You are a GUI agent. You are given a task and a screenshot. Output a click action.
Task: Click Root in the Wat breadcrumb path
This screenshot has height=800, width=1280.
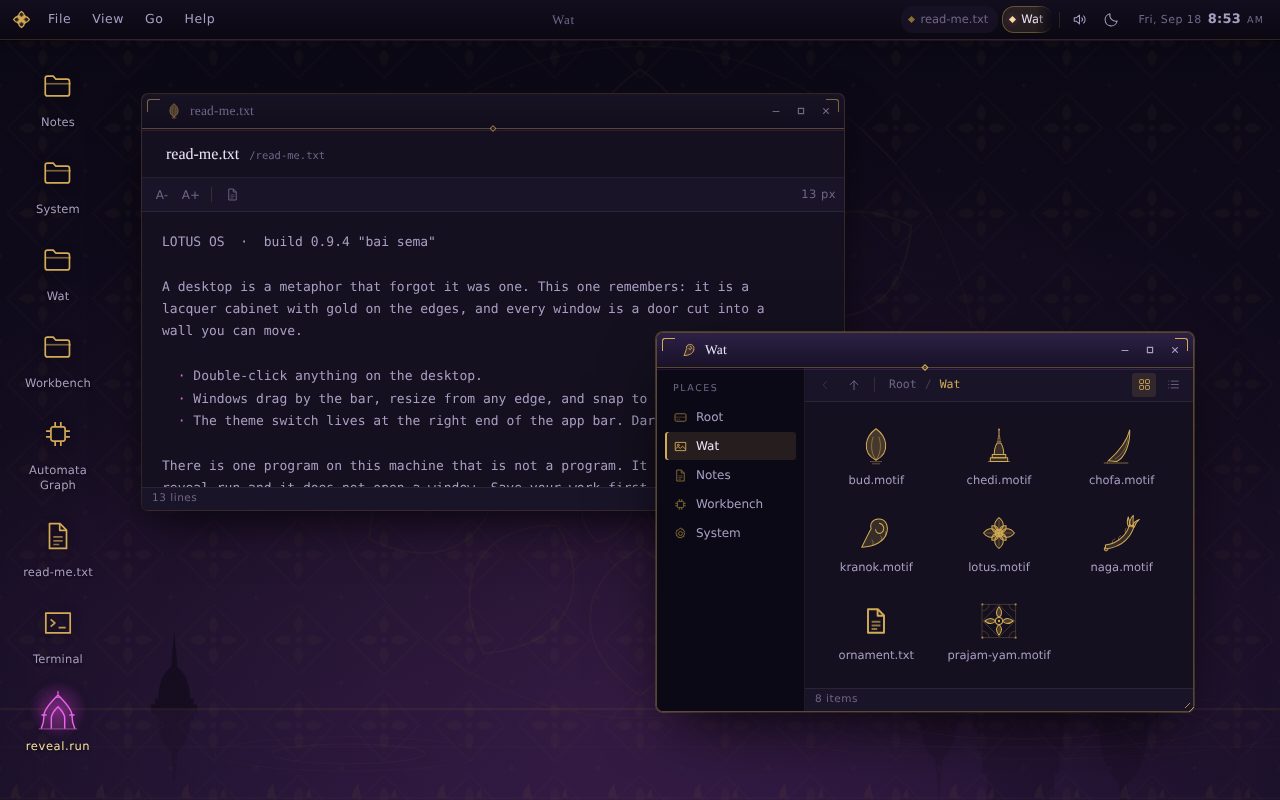(x=902, y=384)
